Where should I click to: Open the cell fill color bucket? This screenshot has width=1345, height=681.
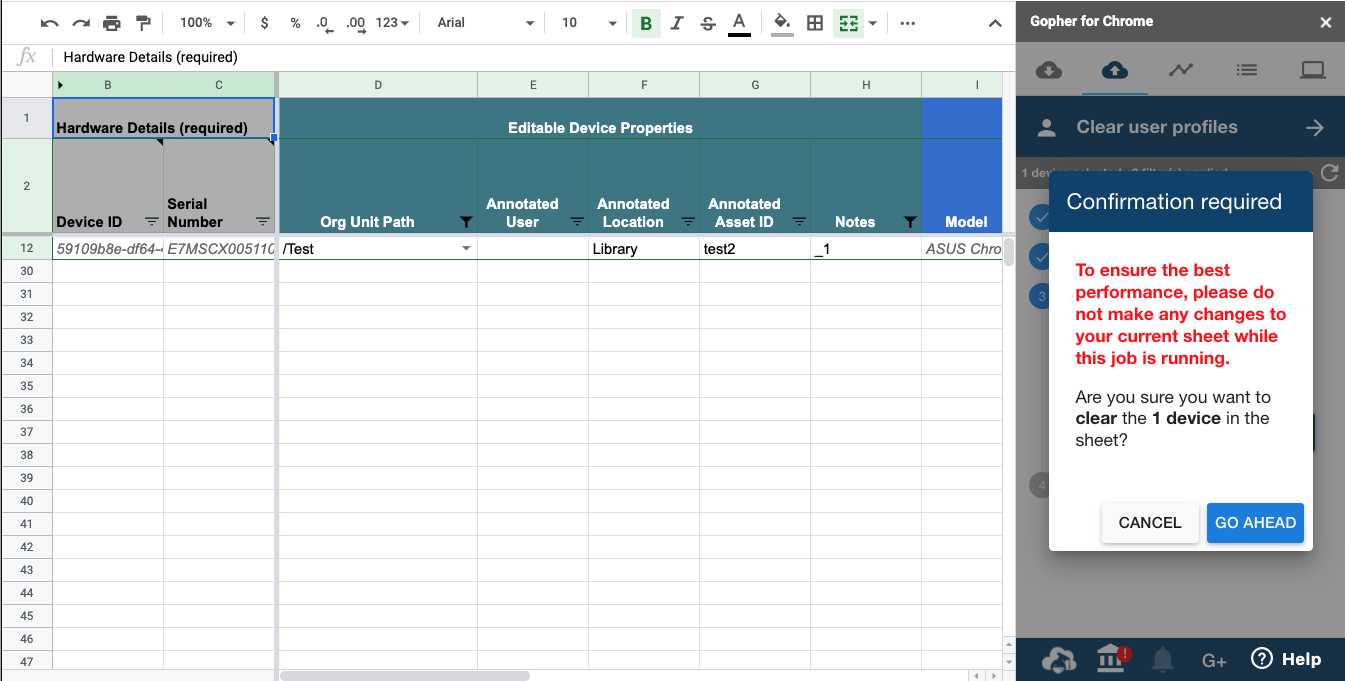click(782, 23)
